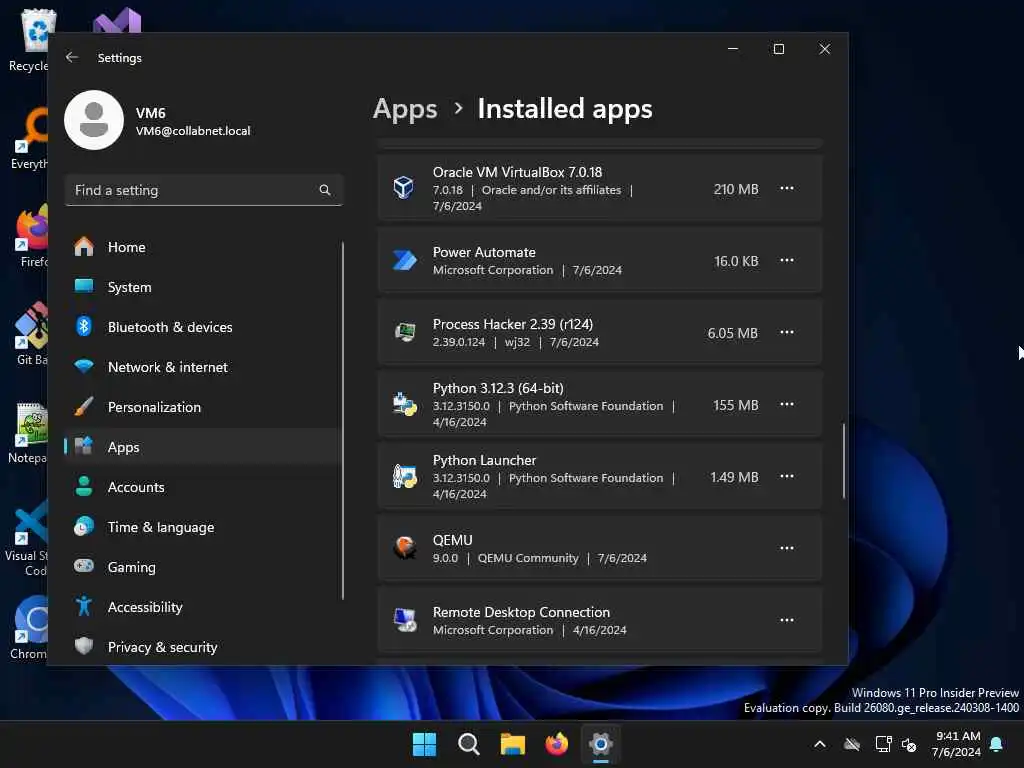Click the VM6 profile avatar
This screenshot has width=1024, height=768.
pyautogui.click(x=94, y=120)
